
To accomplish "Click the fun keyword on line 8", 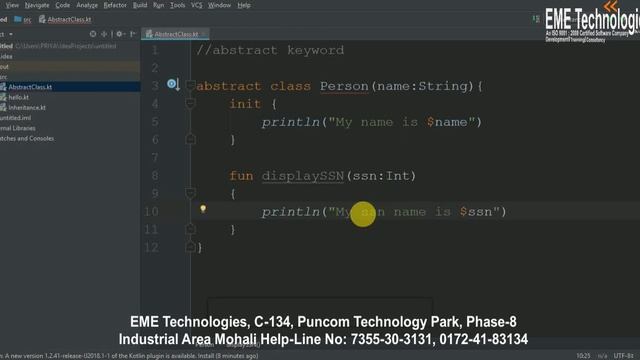I will point(241,176).
